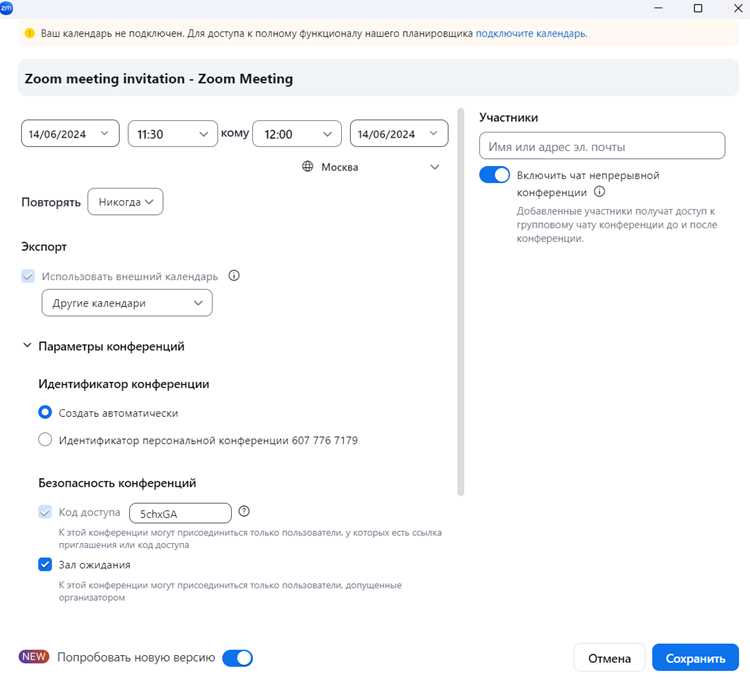
Task: Click the Идентификатор конференции heading
Action: (124, 384)
